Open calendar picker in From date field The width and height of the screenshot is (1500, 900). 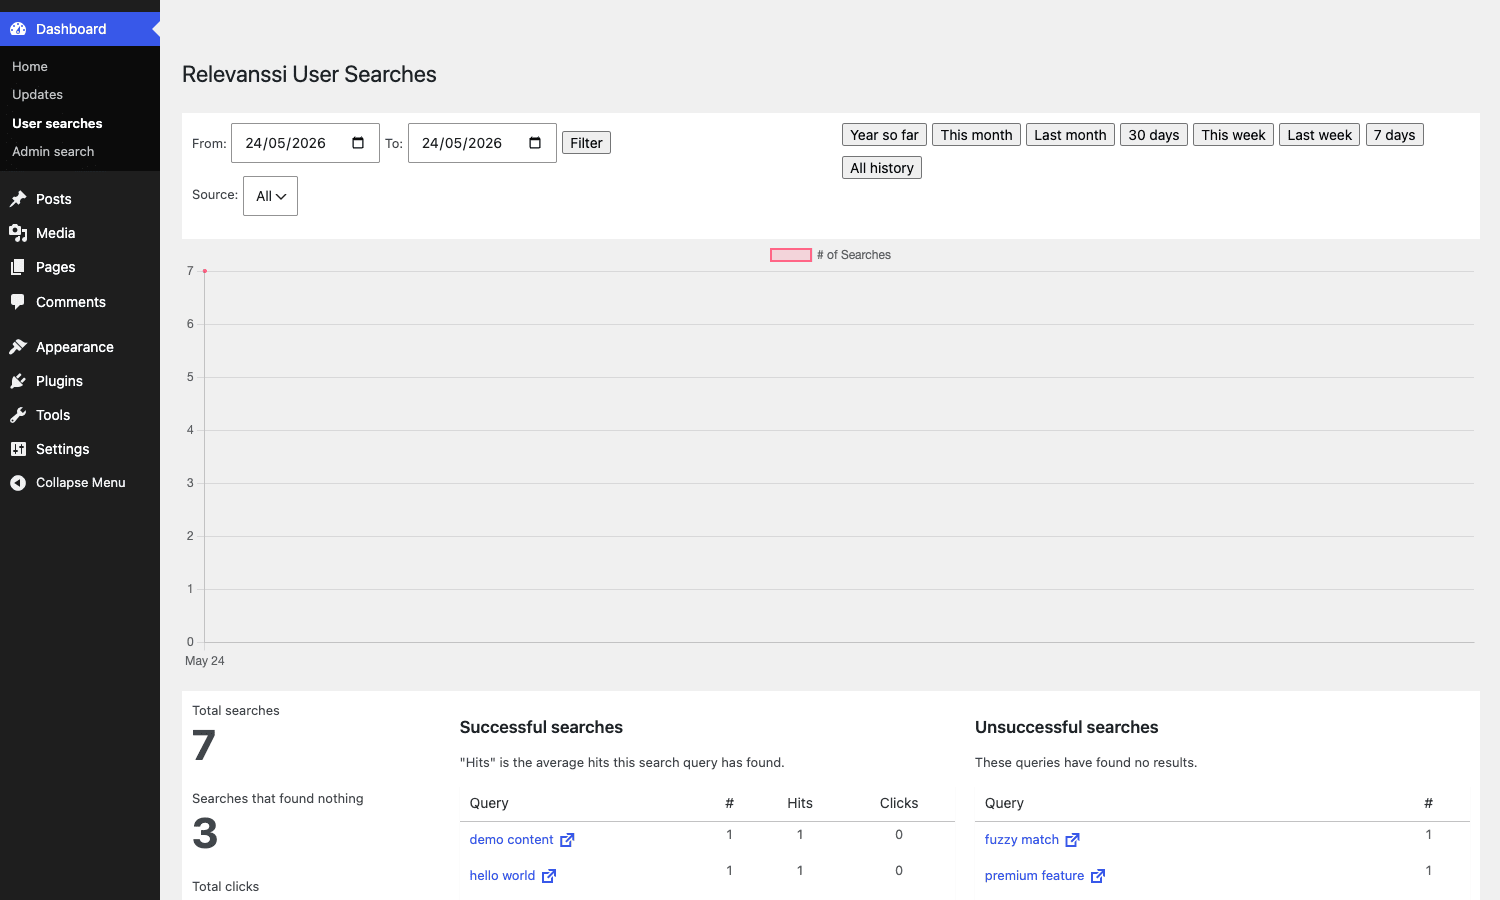click(358, 143)
